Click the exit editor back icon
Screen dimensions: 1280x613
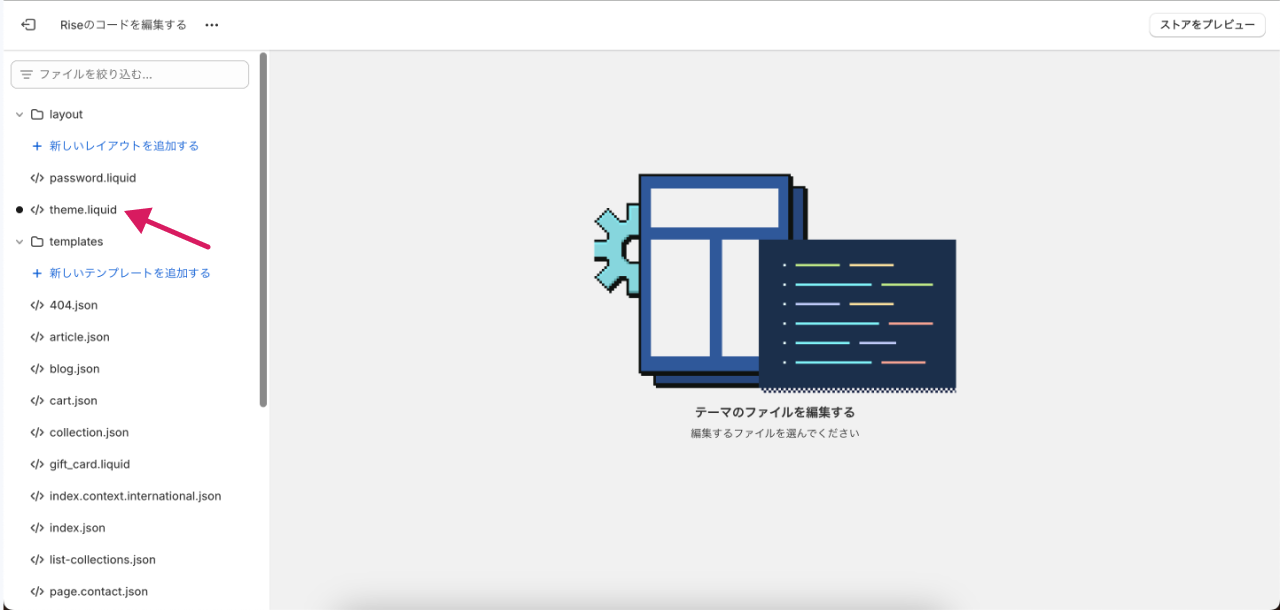click(x=28, y=25)
